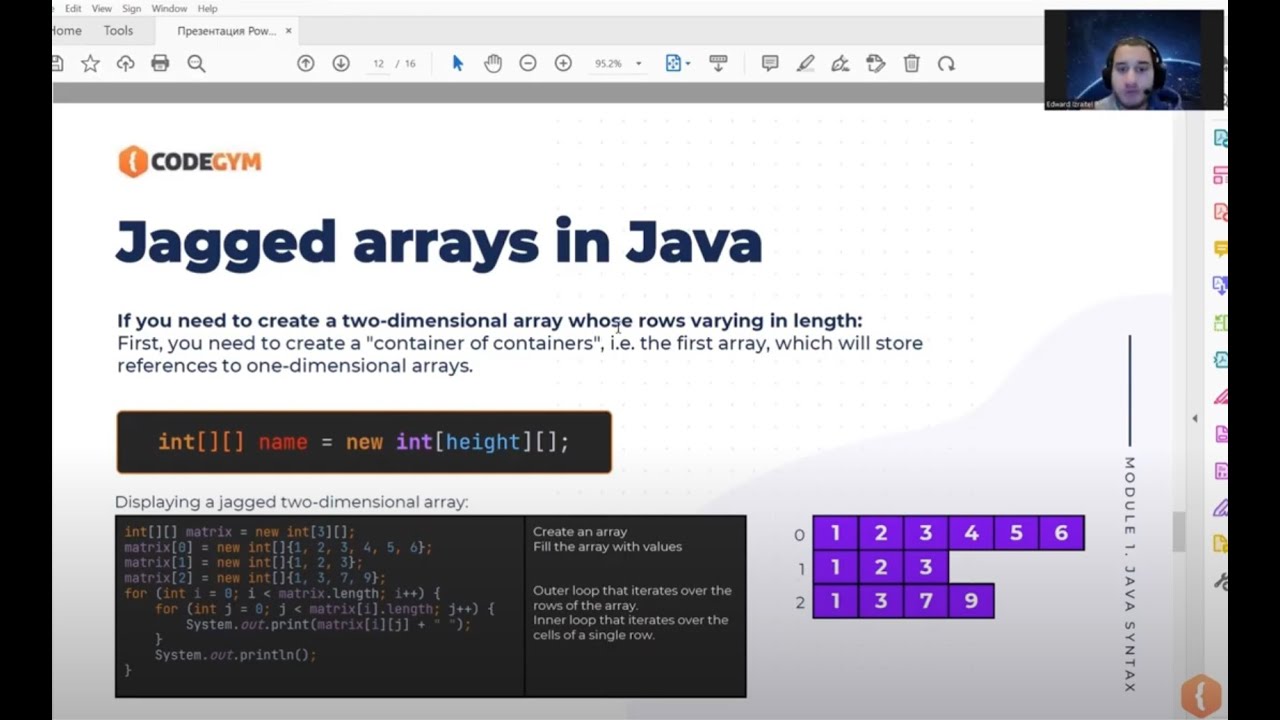Go to next page with down arrow

pyautogui.click(x=341, y=63)
